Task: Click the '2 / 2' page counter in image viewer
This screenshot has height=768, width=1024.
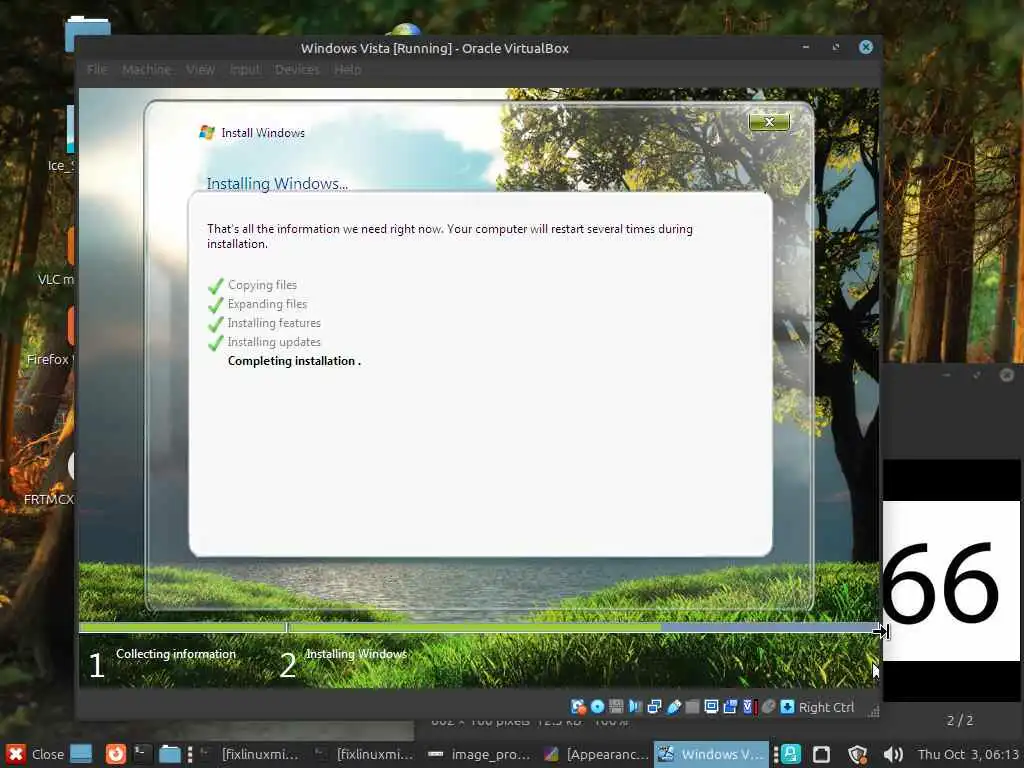Action: pyautogui.click(x=959, y=720)
